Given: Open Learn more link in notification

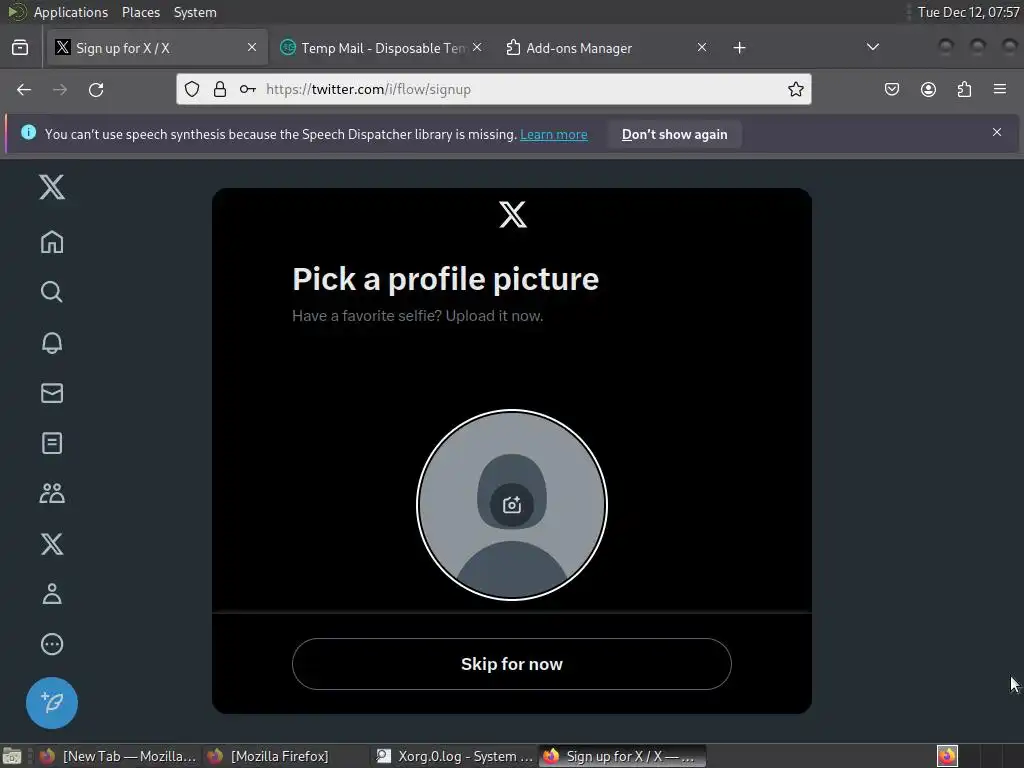Looking at the screenshot, I should tap(553, 135).
